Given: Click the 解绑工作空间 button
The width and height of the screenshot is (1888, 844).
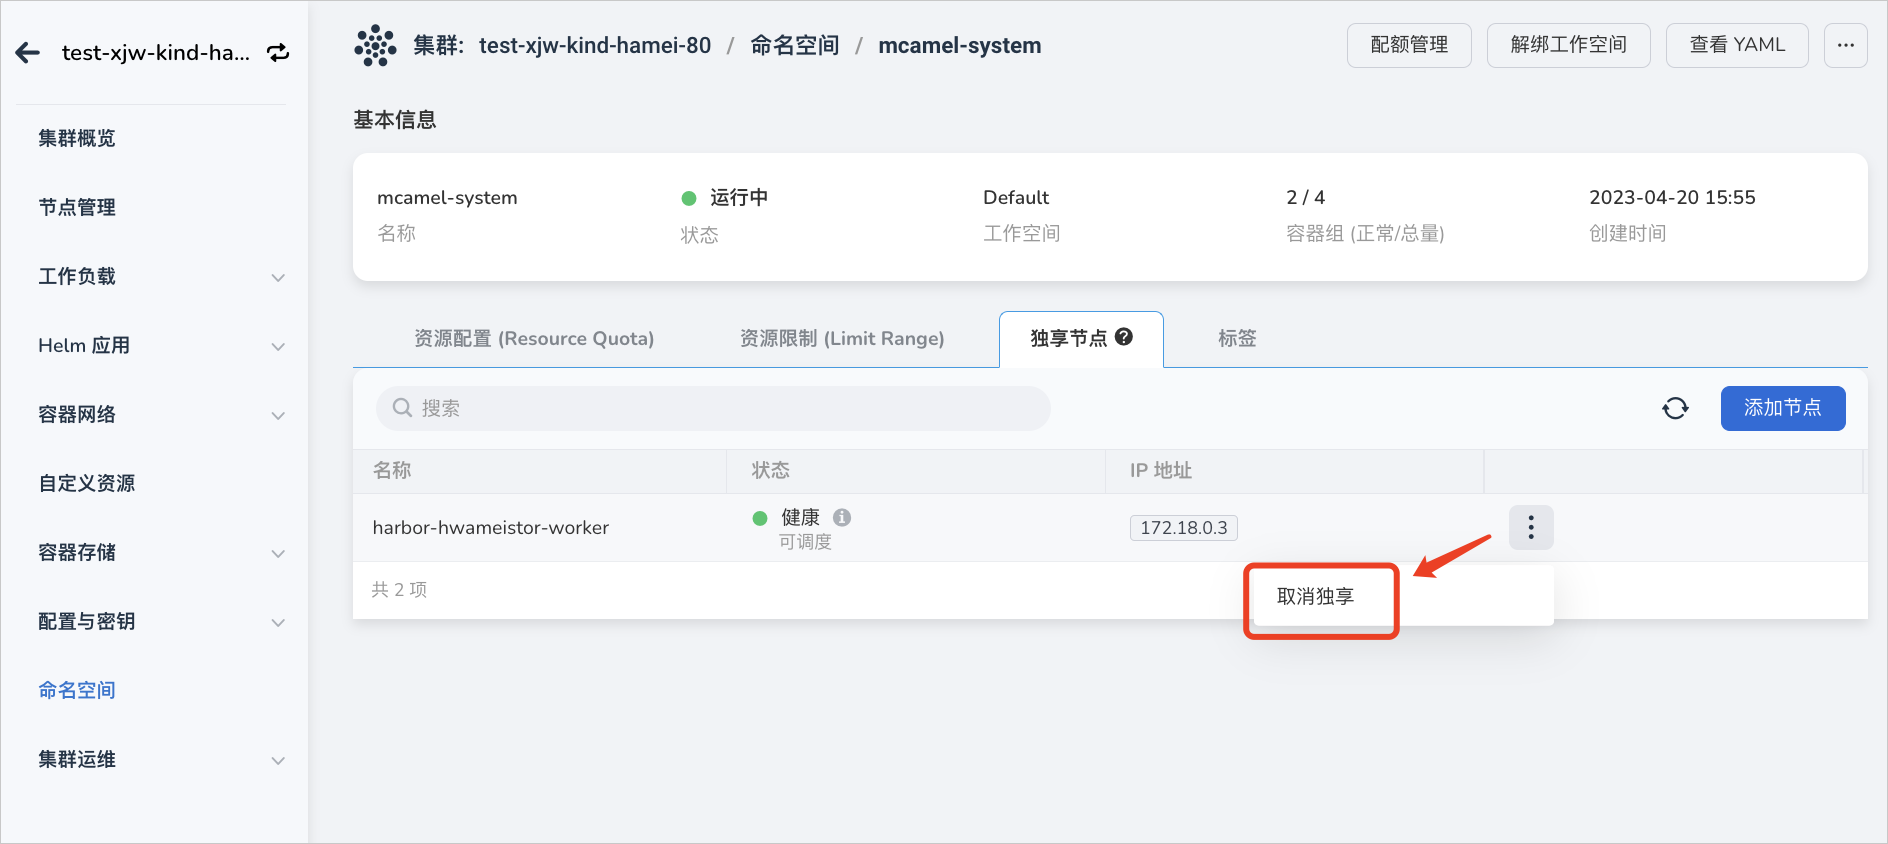Looking at the screenshot, I should point(1568,45).
